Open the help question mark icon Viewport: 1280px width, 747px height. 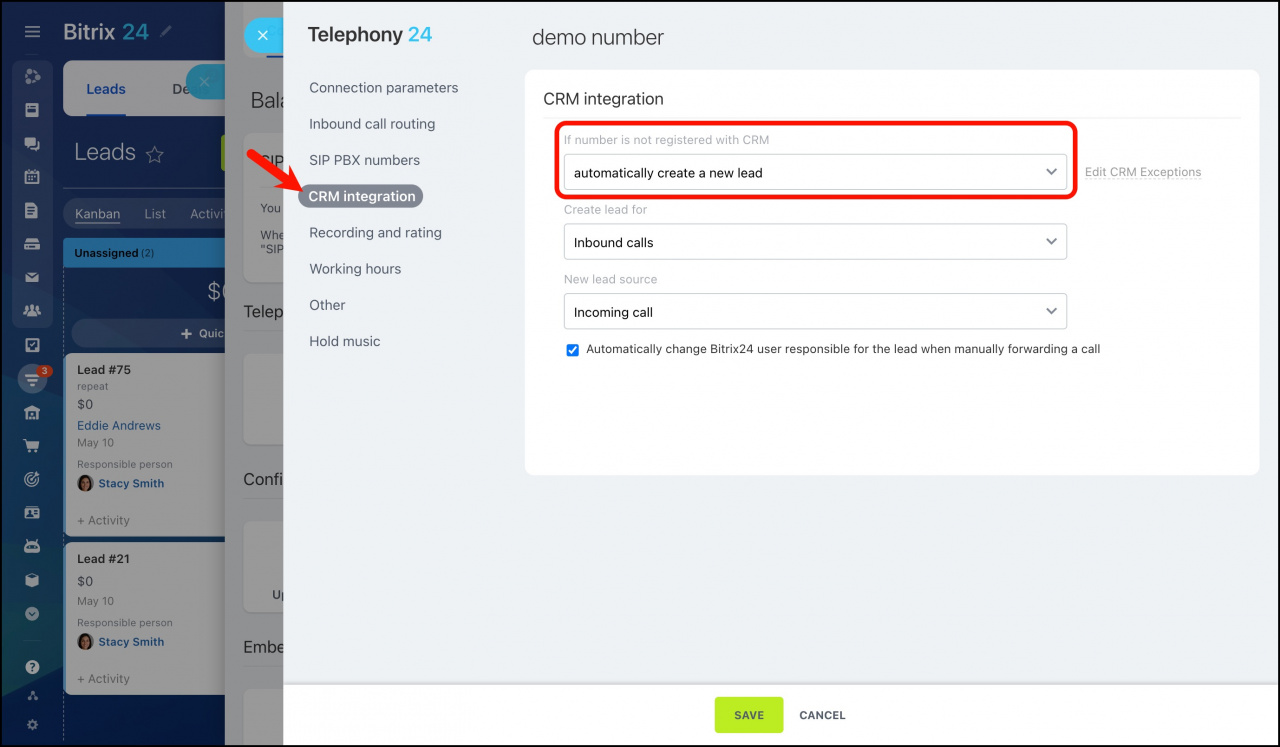point(32,667)
